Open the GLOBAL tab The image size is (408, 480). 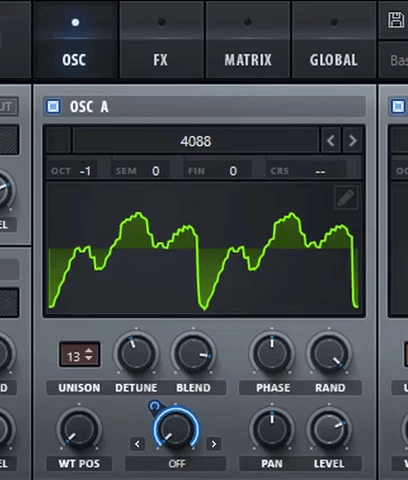click(334, 40)
